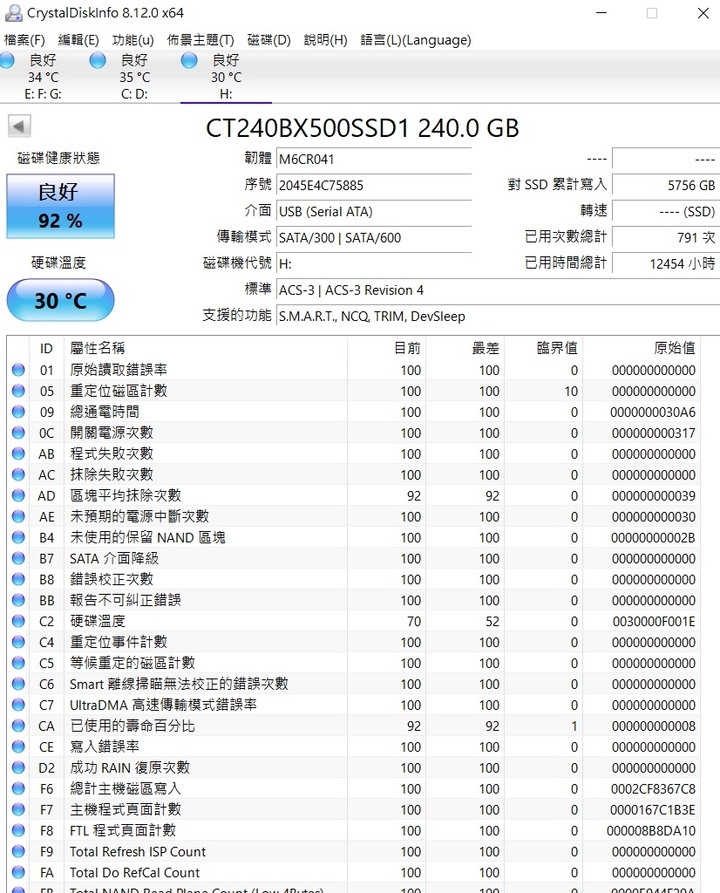
Task: Open the 磁碟(D) menu
Action: click(x=269, y=40)
